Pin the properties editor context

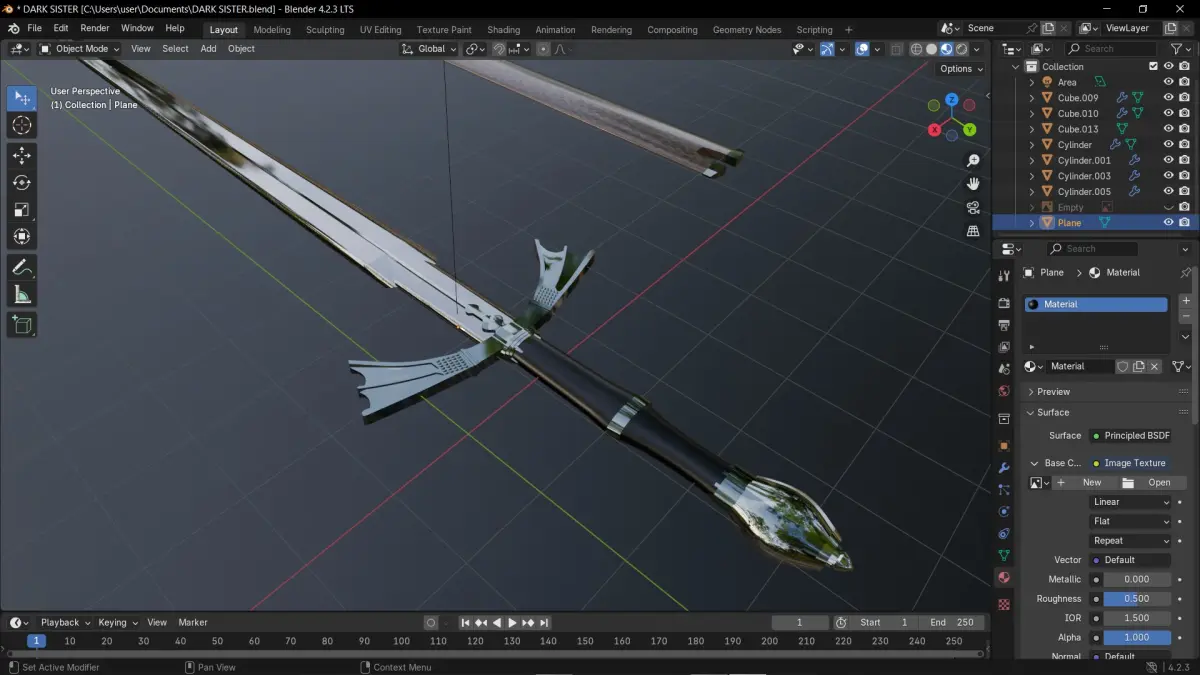(1186, 272)
